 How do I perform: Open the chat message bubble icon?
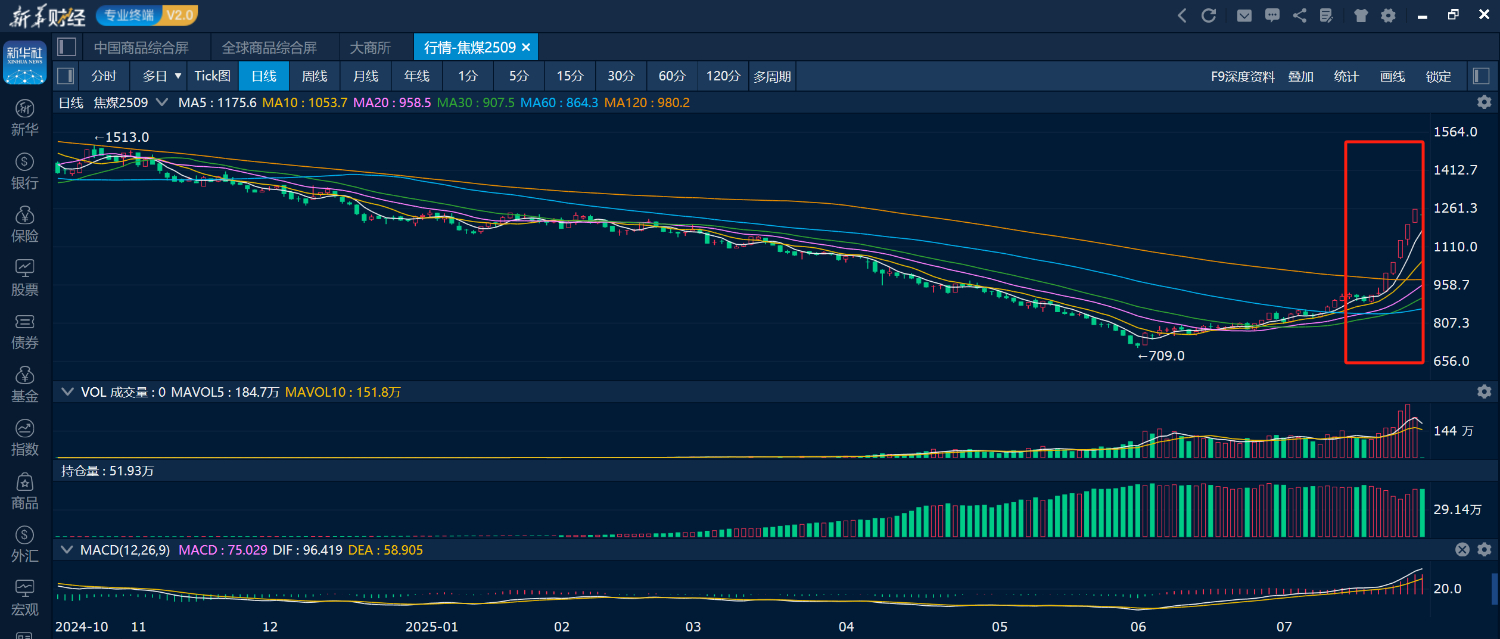[1272, 15]
